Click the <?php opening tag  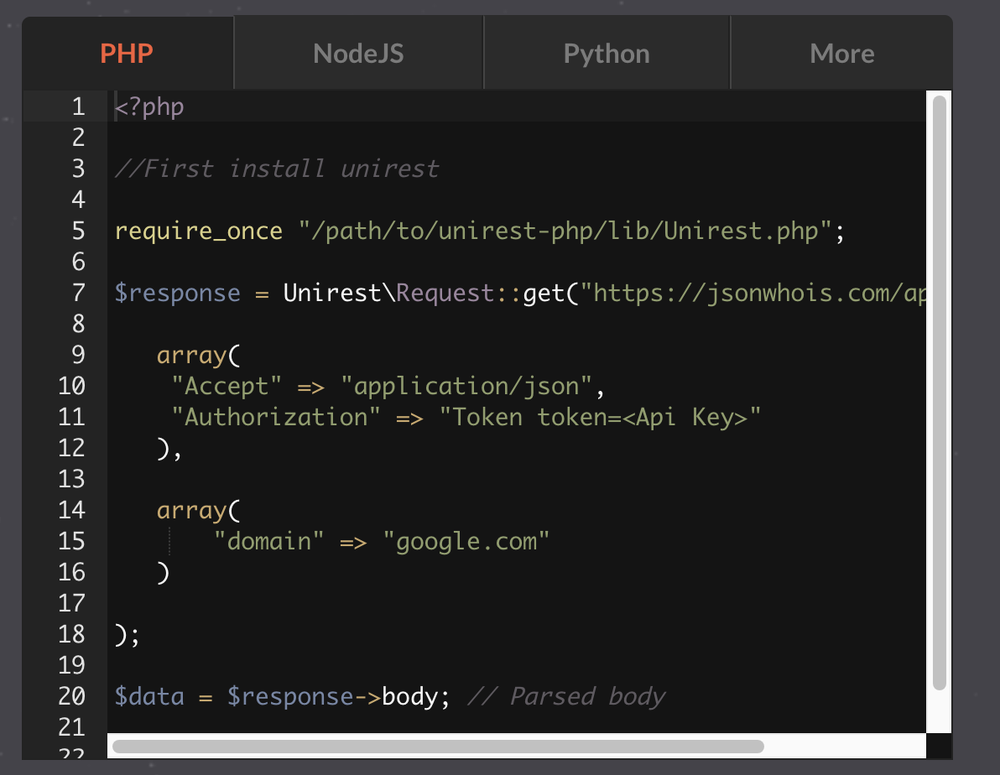click(149, 106)
